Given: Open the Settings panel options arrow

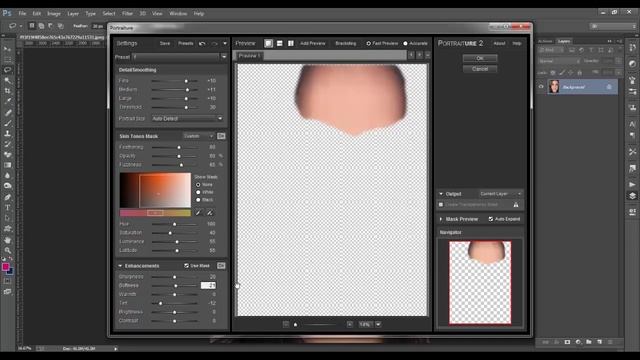Looking at the screenshot, I should (225, 43).
